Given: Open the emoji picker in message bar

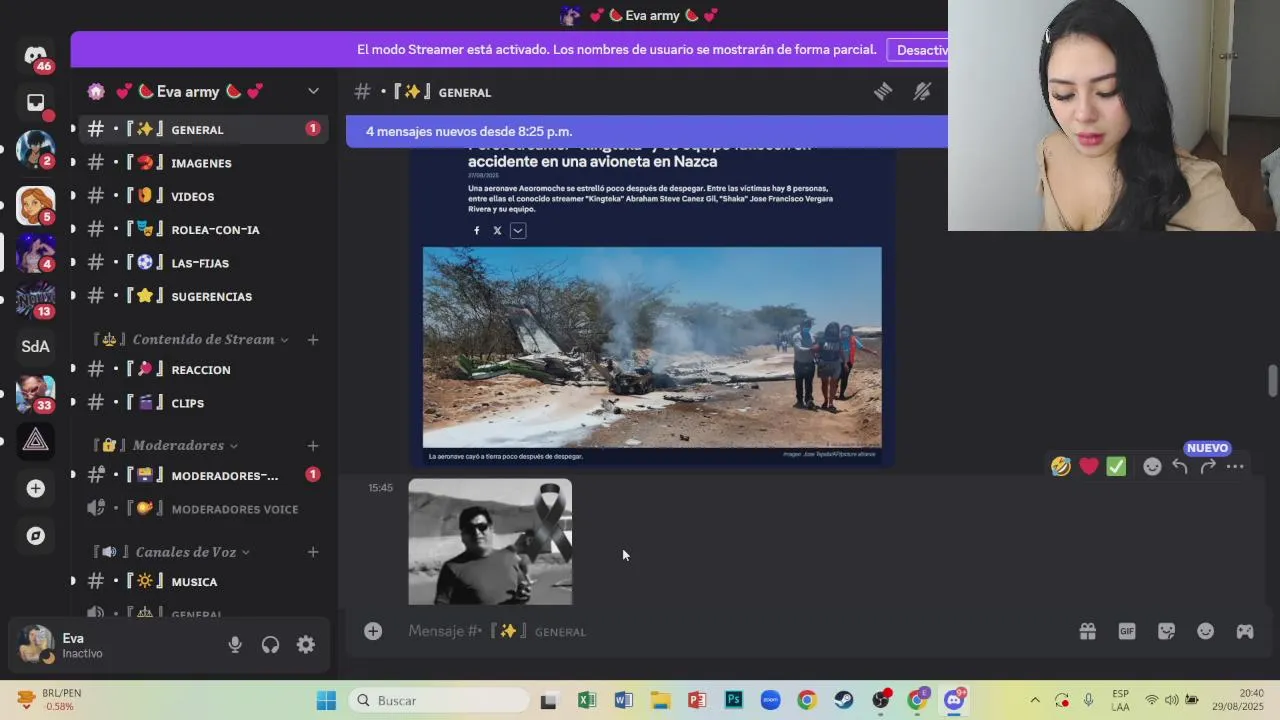Looking at the screenshot, I should click(x=1206, y=631).
